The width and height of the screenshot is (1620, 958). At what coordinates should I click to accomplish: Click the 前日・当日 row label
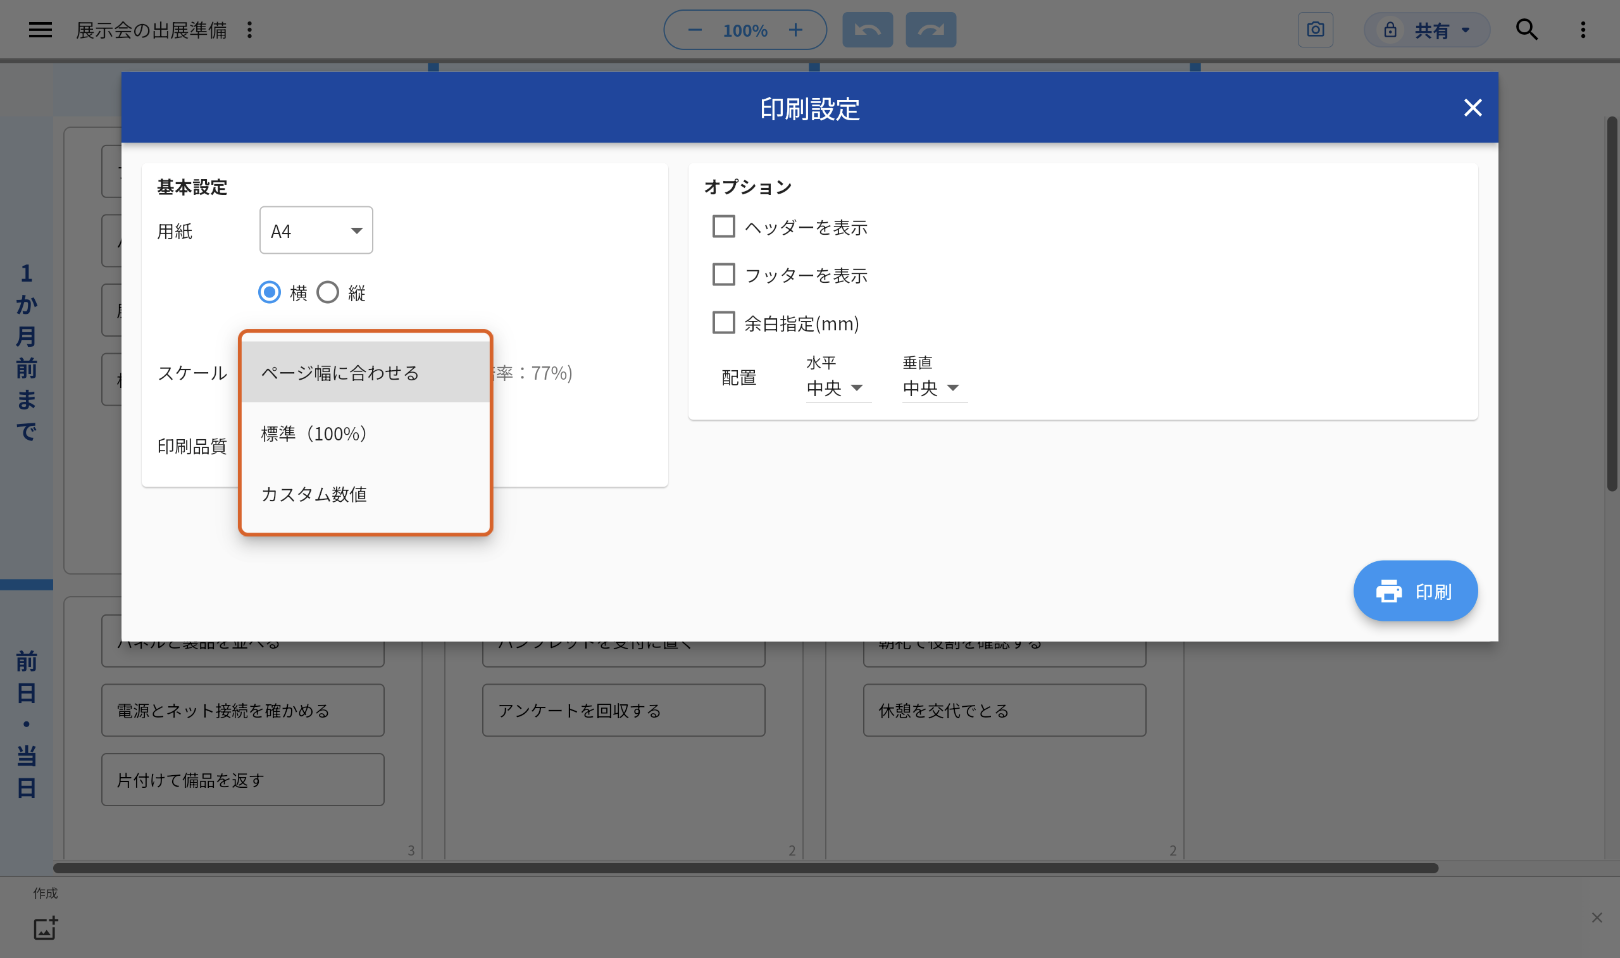pyautogui.click(x=27, y=724)
